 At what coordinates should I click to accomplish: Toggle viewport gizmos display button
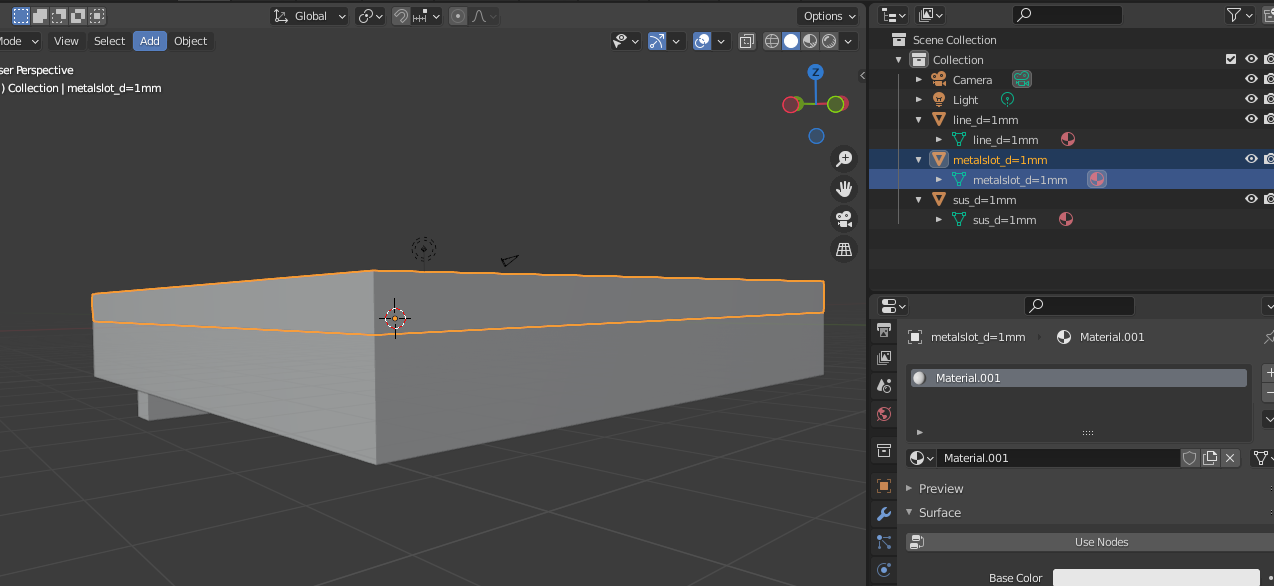(x=657, y=41)
